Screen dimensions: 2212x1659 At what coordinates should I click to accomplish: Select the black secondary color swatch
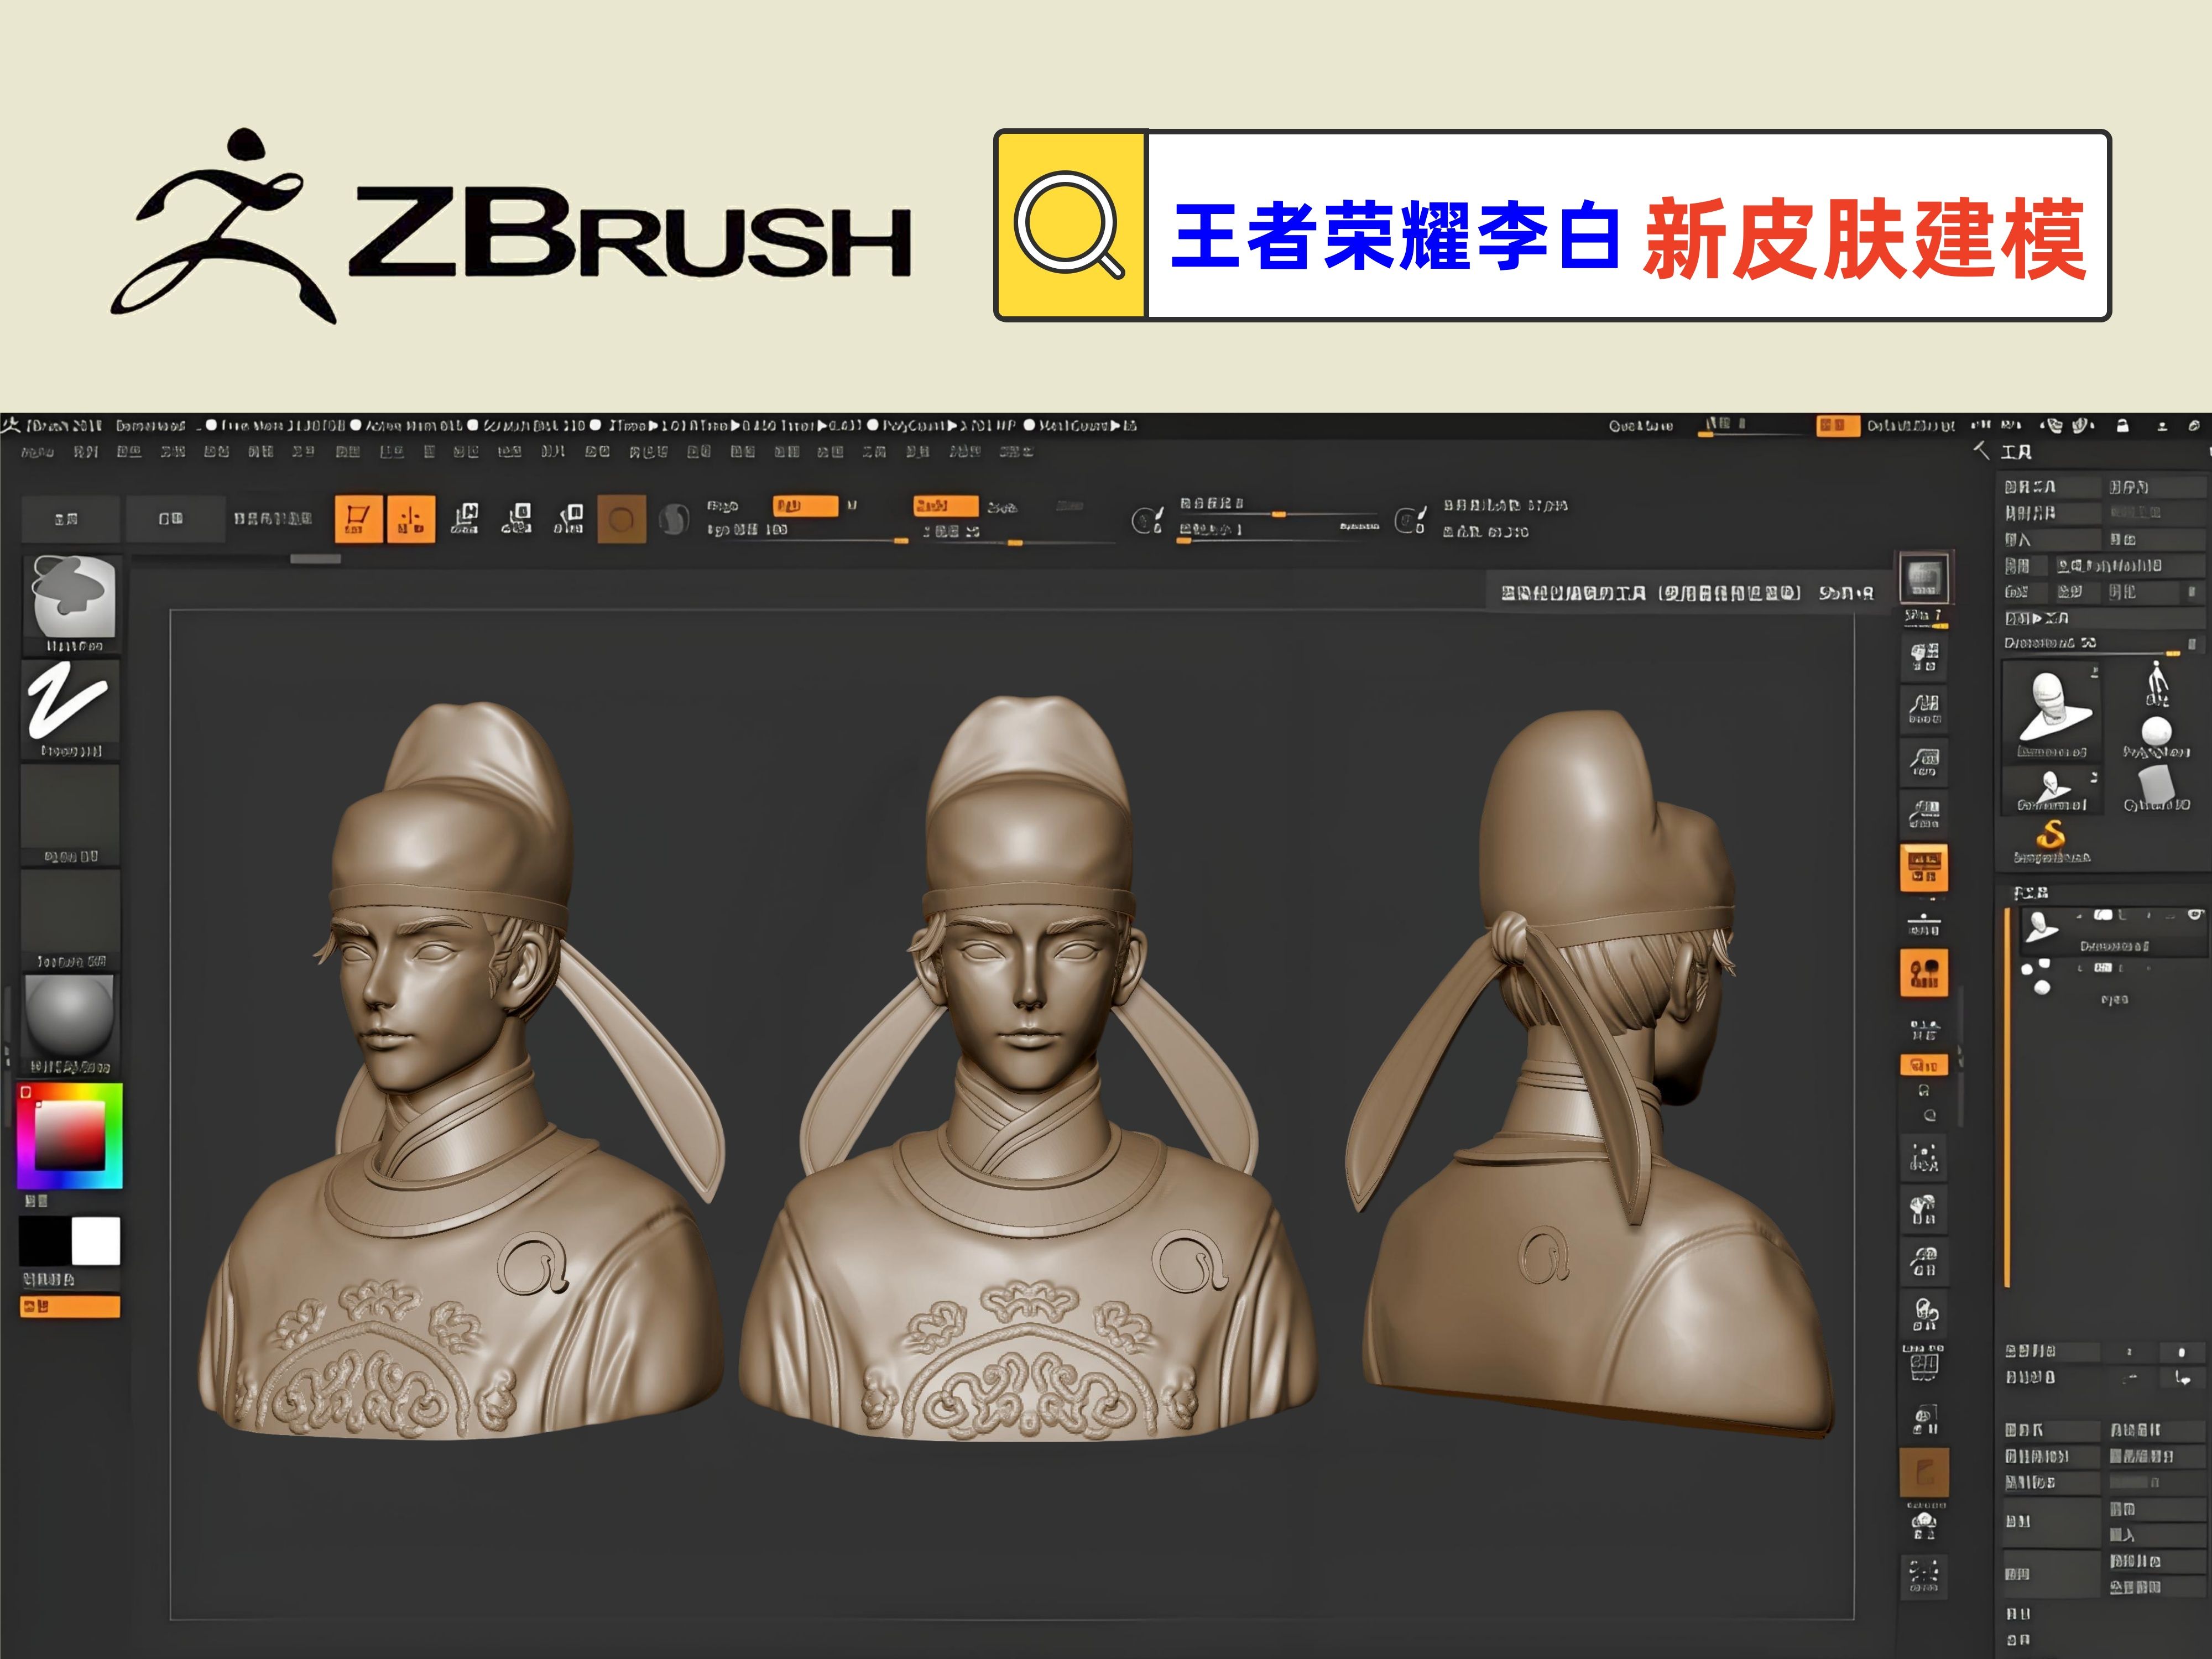(x=45, y=1241)
